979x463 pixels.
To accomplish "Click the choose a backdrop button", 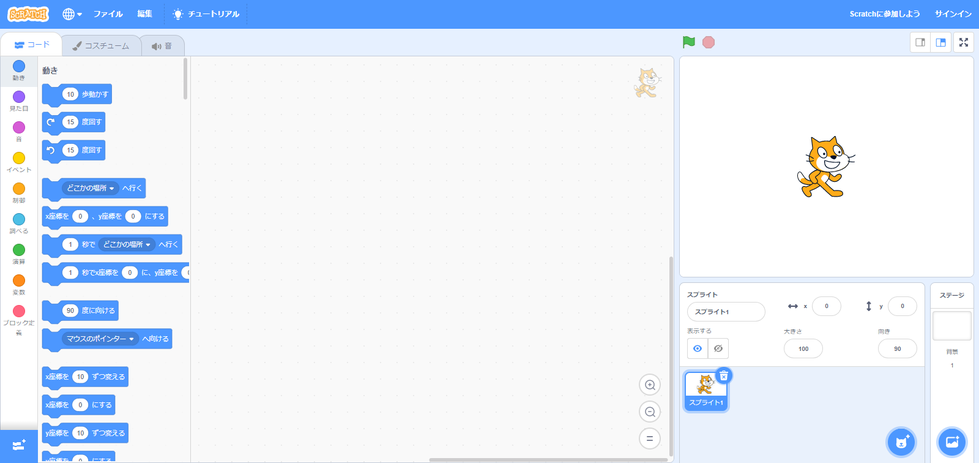I will pyautogui.click(x=952, y=442).
